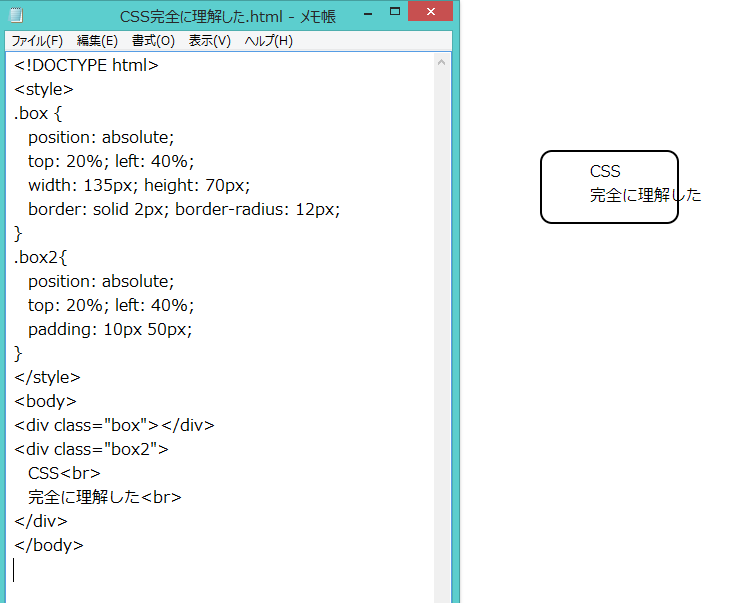This screenshot has height=603, width=746.
Task: Open the 編集(E) menu
Action: click(x=97, y=41)
